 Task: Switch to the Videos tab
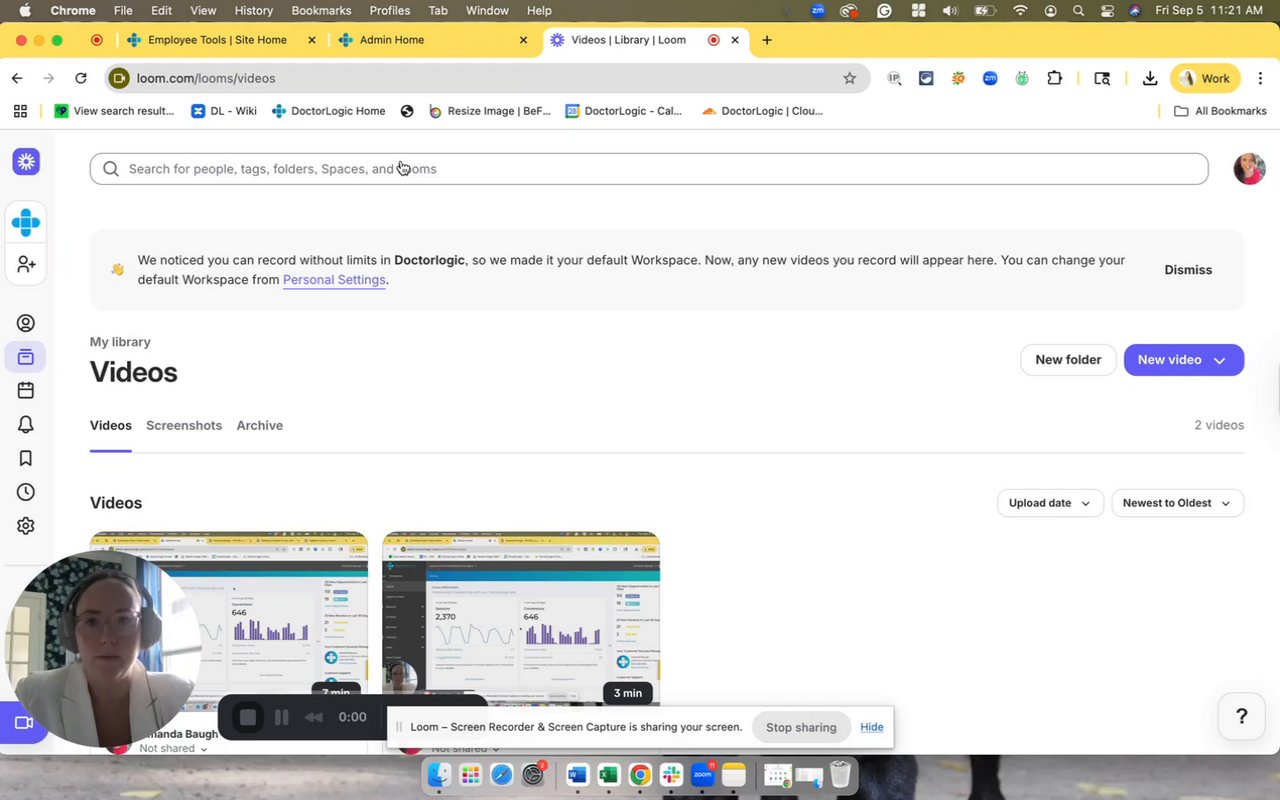[111, 425]
